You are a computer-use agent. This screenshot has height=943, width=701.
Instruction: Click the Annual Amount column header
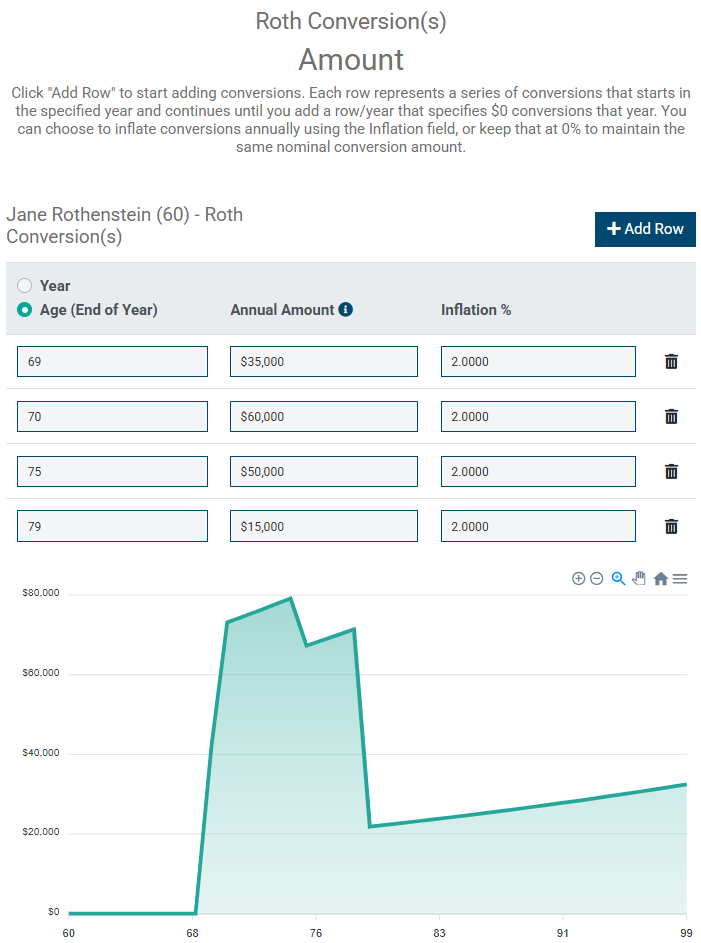(282, 310)
